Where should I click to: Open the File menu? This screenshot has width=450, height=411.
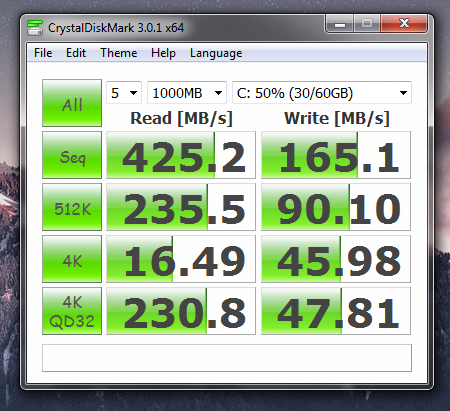click(x=43, y=53)
